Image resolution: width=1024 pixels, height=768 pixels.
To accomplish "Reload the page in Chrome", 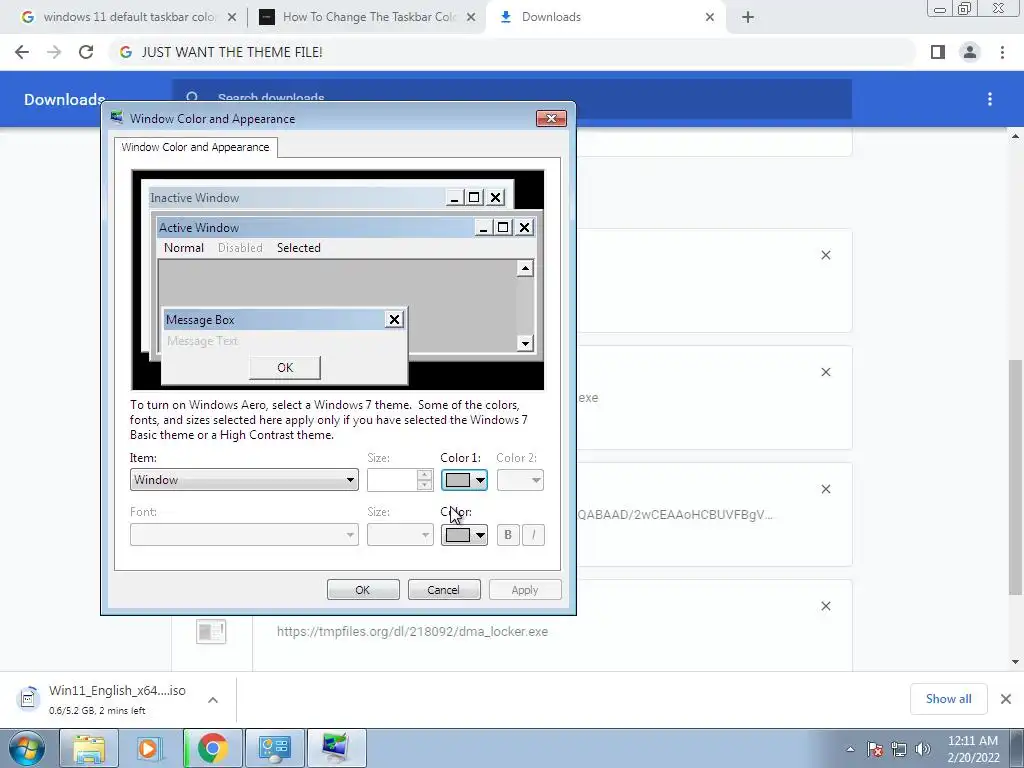I will pos(86,52).
